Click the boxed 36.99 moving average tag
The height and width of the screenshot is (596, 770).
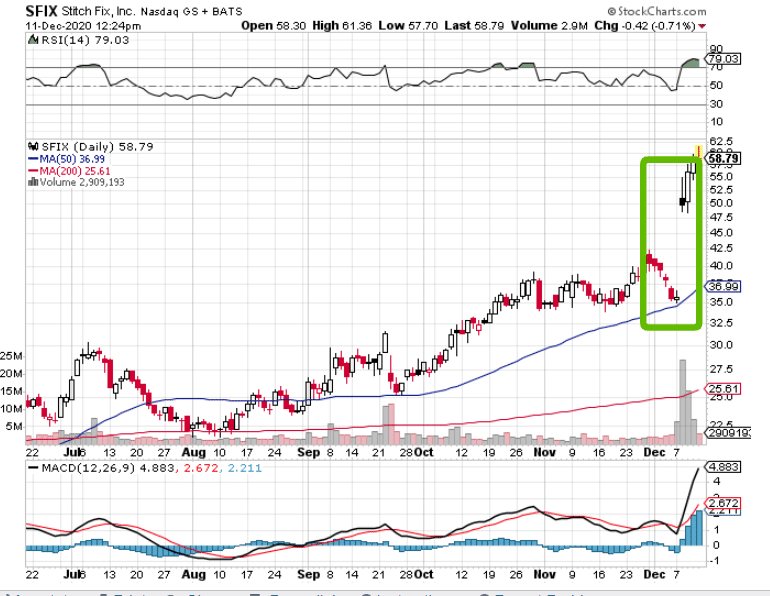723,286
